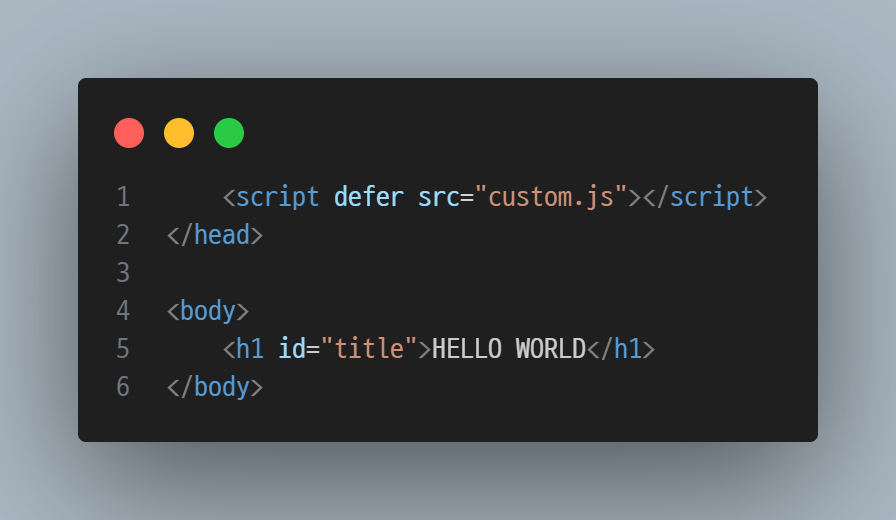The image size is (896, 520).
Task: Click the yellow minimize window dot
Action: pyautogui.click(x=179, y=133)
